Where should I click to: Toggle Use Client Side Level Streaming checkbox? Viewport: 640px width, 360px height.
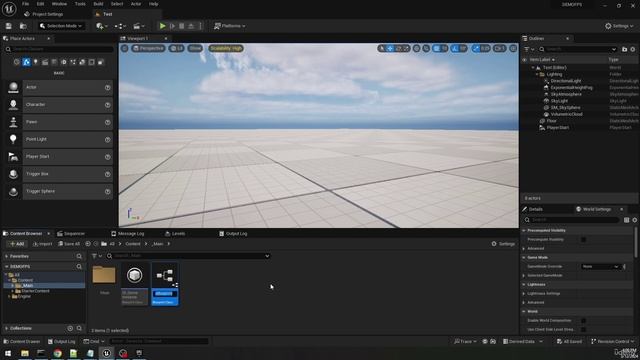pyautogui.click(x=583, y=330)
